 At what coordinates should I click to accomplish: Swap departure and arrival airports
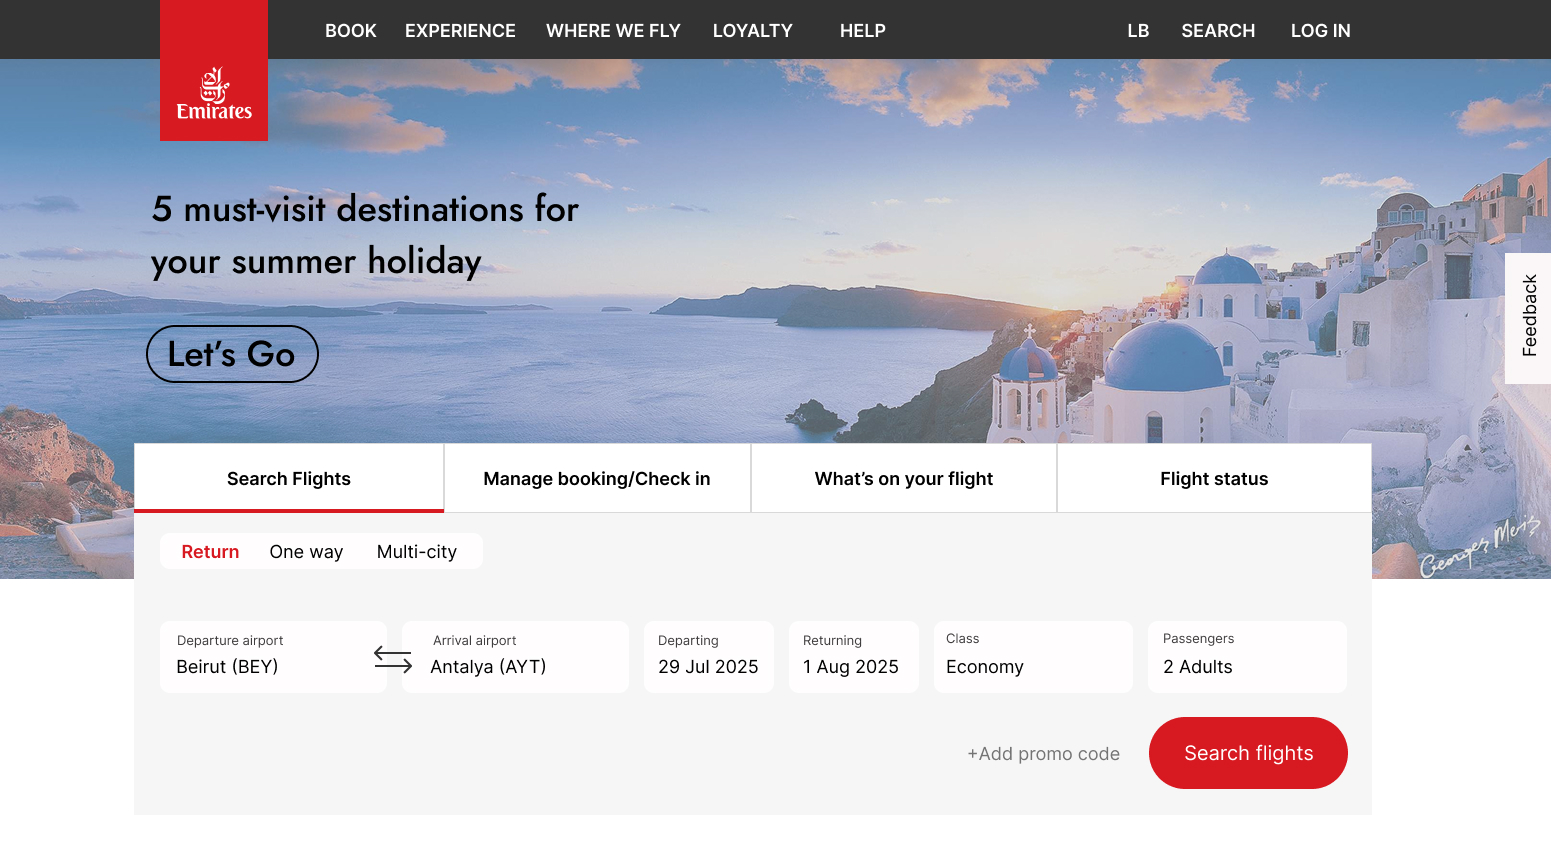click(393, 659)
